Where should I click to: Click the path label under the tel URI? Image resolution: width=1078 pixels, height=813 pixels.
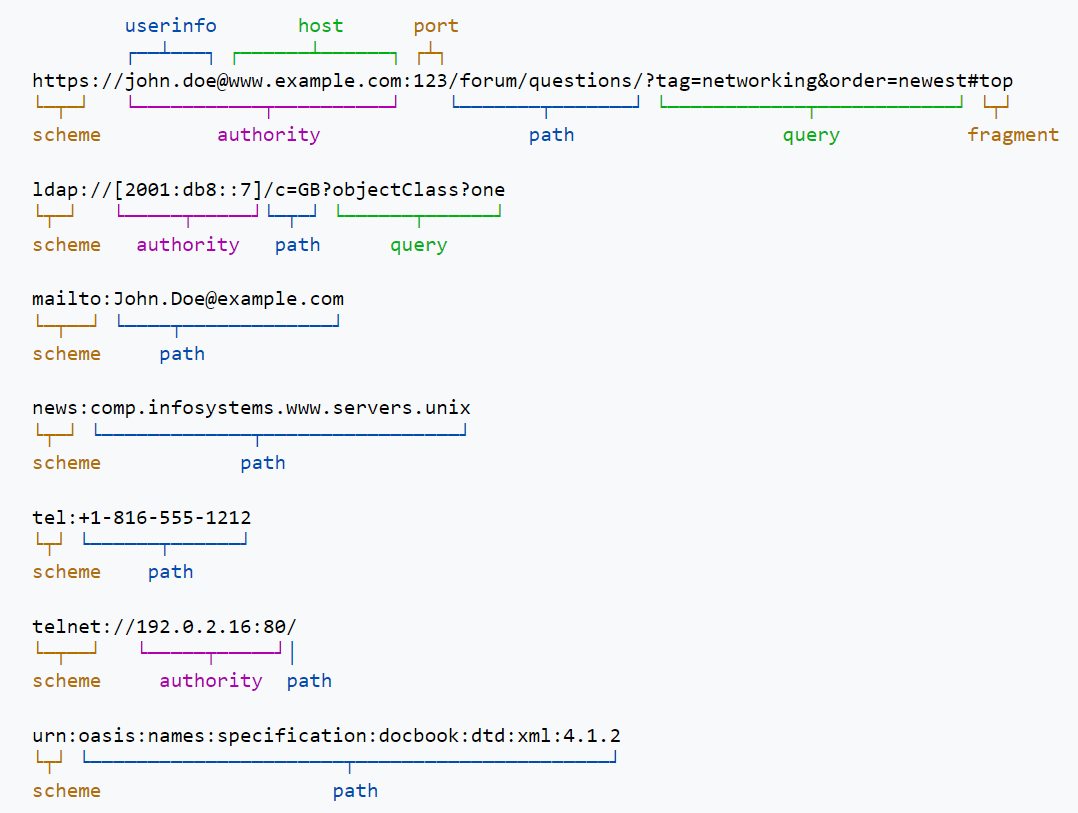pos(170,572)
